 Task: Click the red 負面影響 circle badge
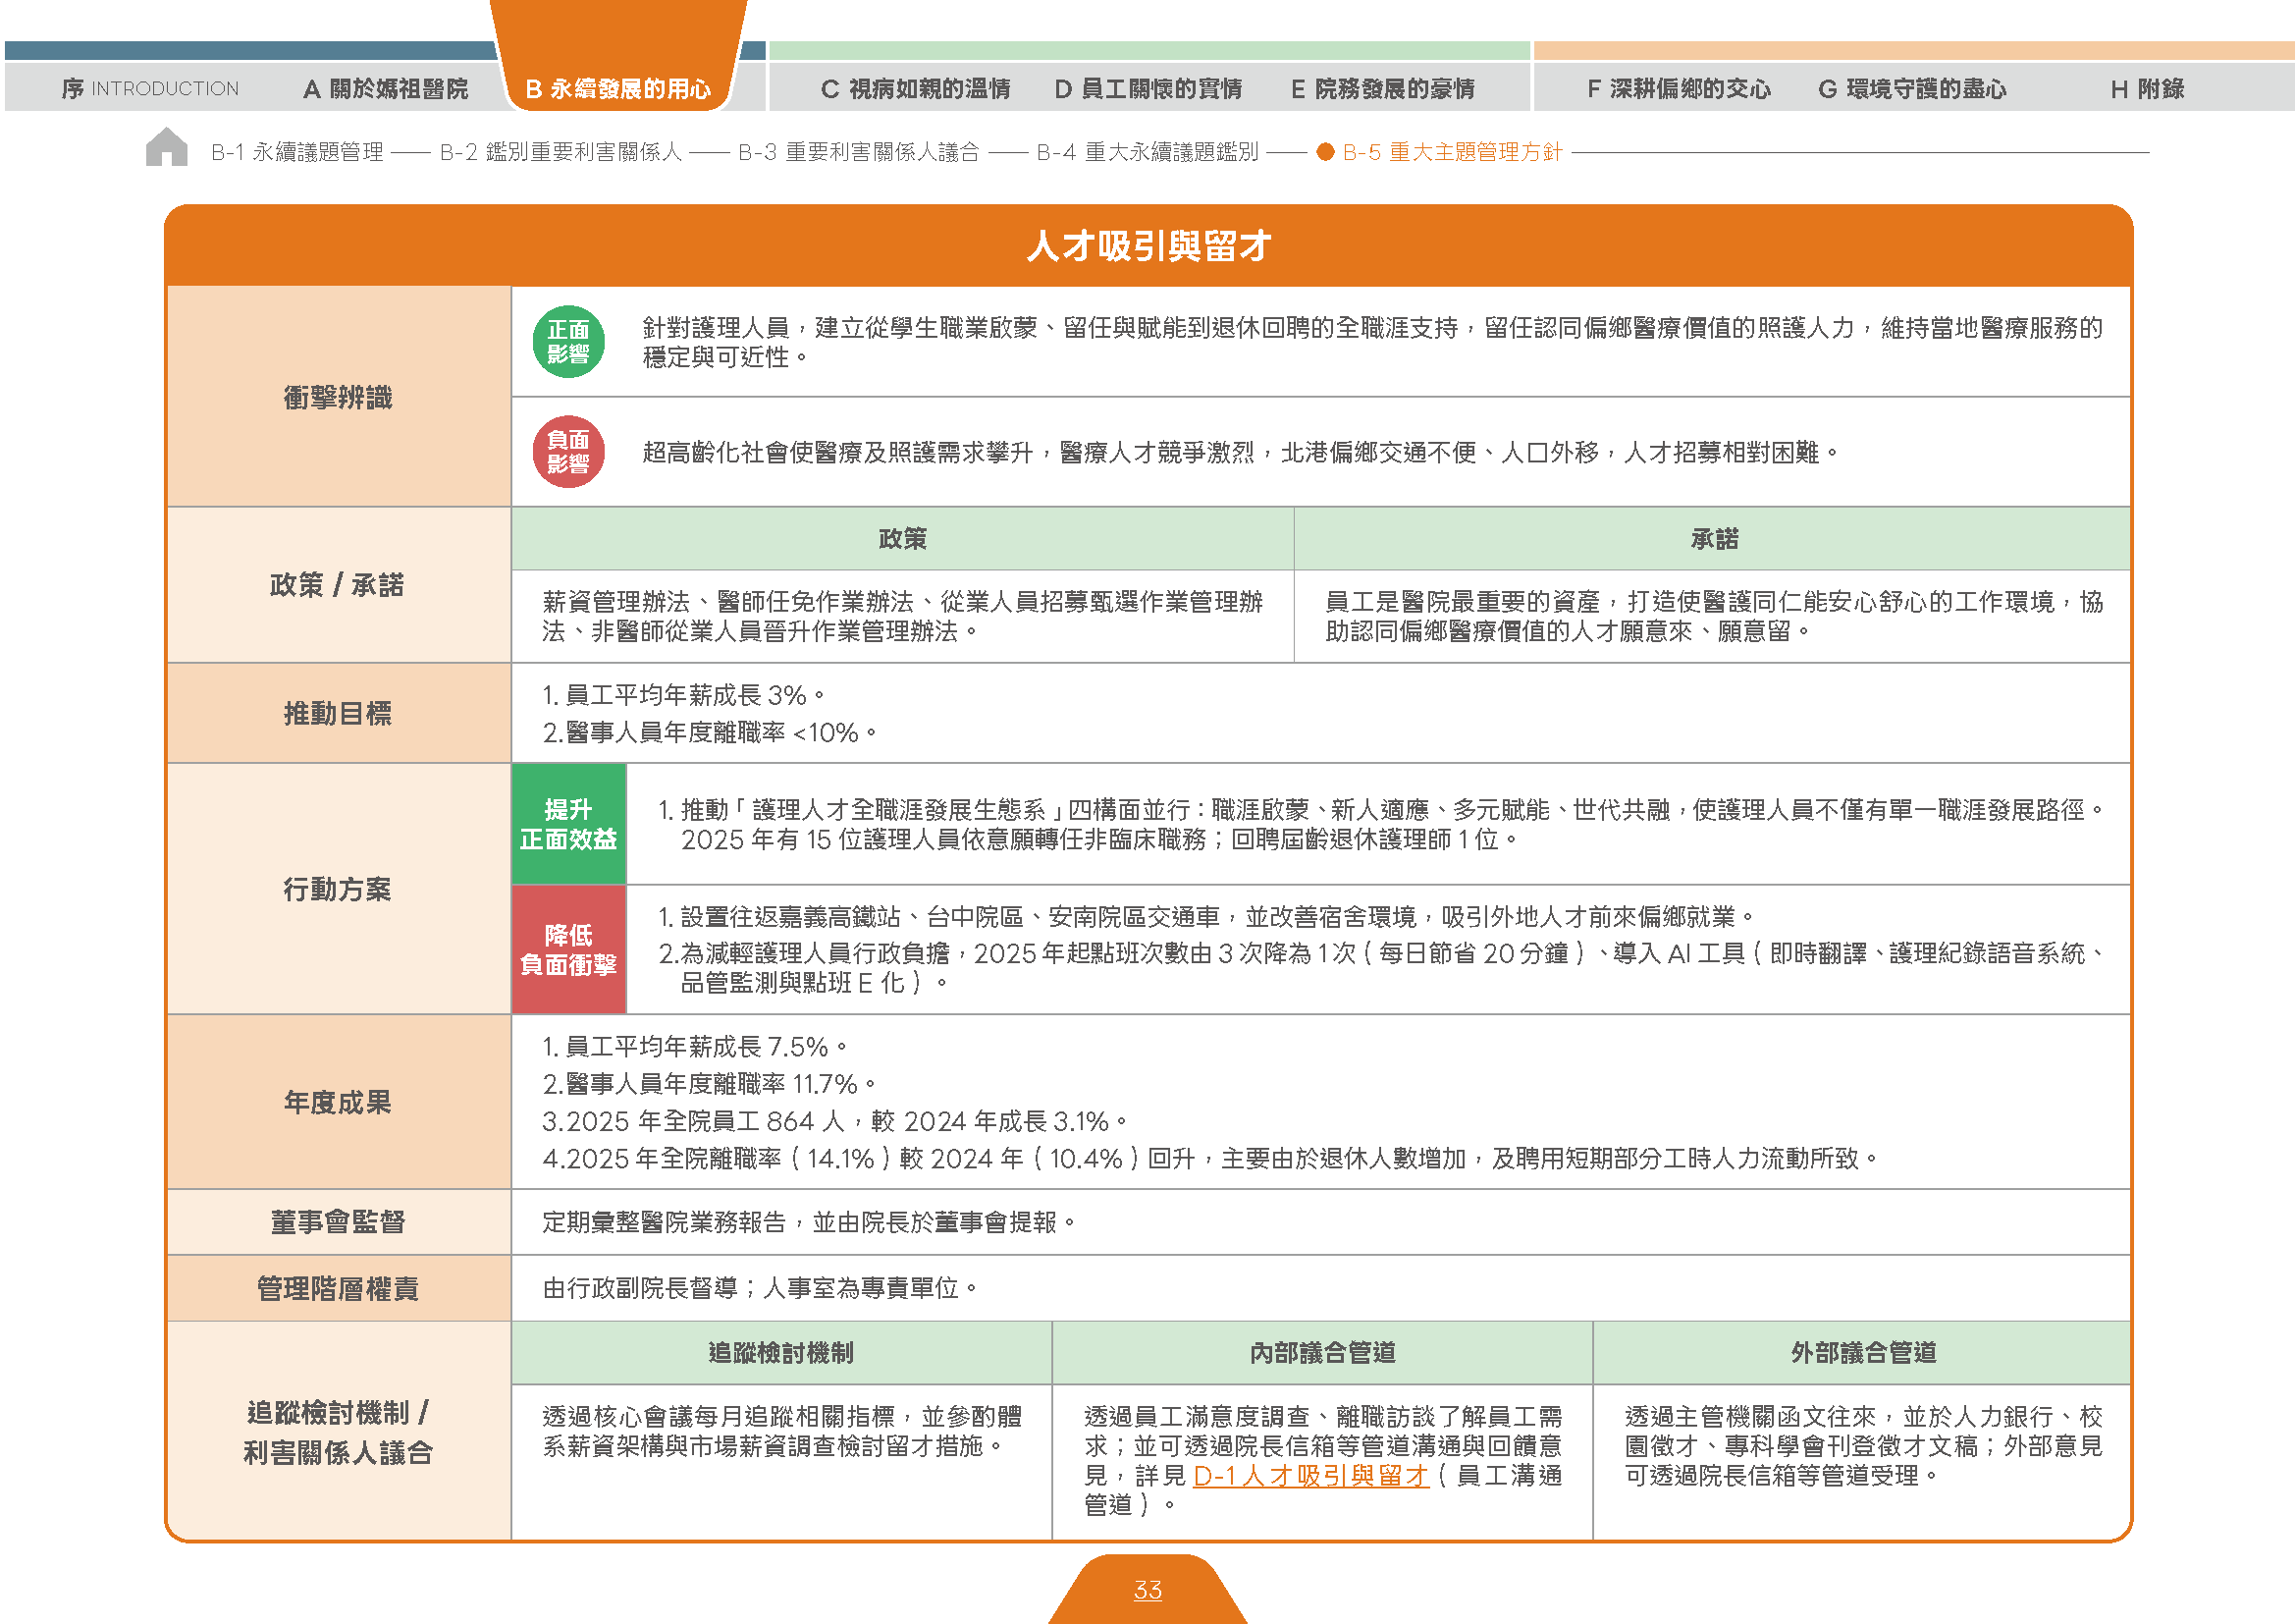pos(568,452)
